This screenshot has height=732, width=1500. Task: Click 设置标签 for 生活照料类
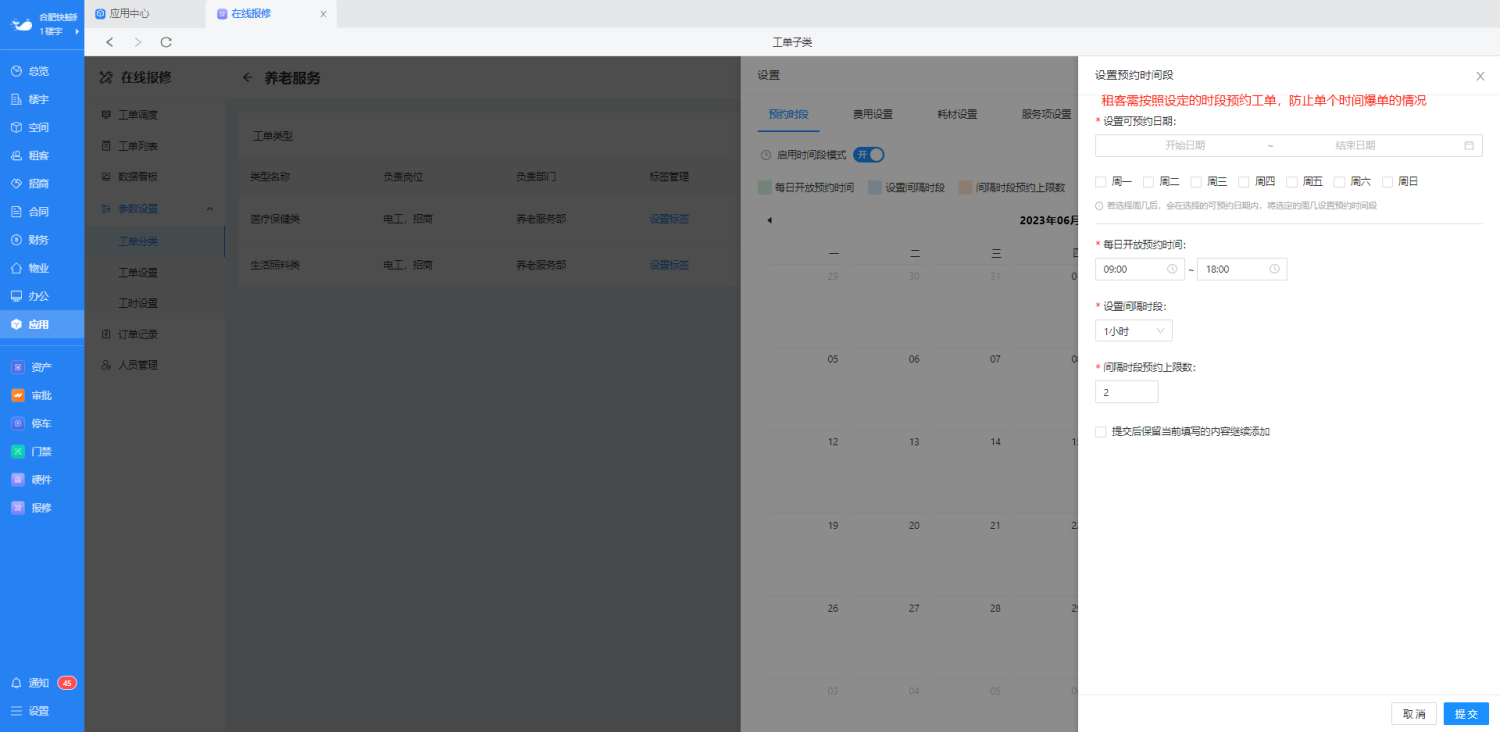(669, 265)
